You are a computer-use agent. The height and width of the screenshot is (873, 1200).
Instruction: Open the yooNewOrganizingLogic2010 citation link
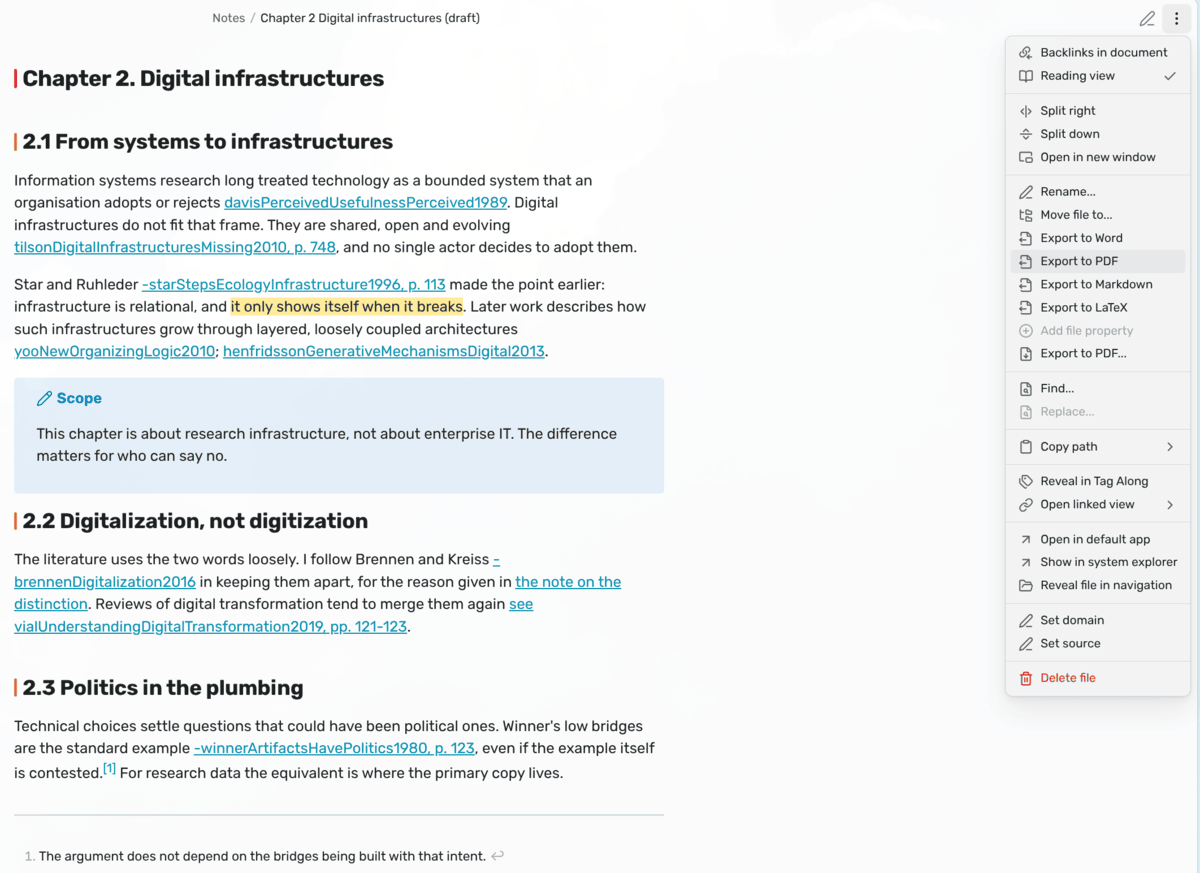tap(115, 351)
